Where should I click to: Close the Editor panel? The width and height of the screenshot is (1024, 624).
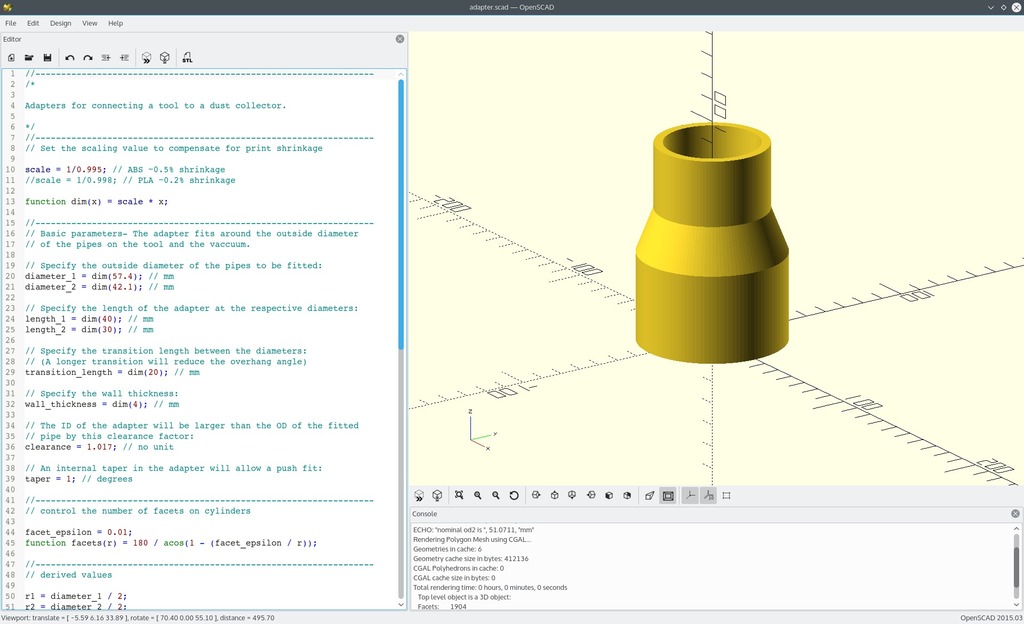pyautogui.click(x=400, y=39)
